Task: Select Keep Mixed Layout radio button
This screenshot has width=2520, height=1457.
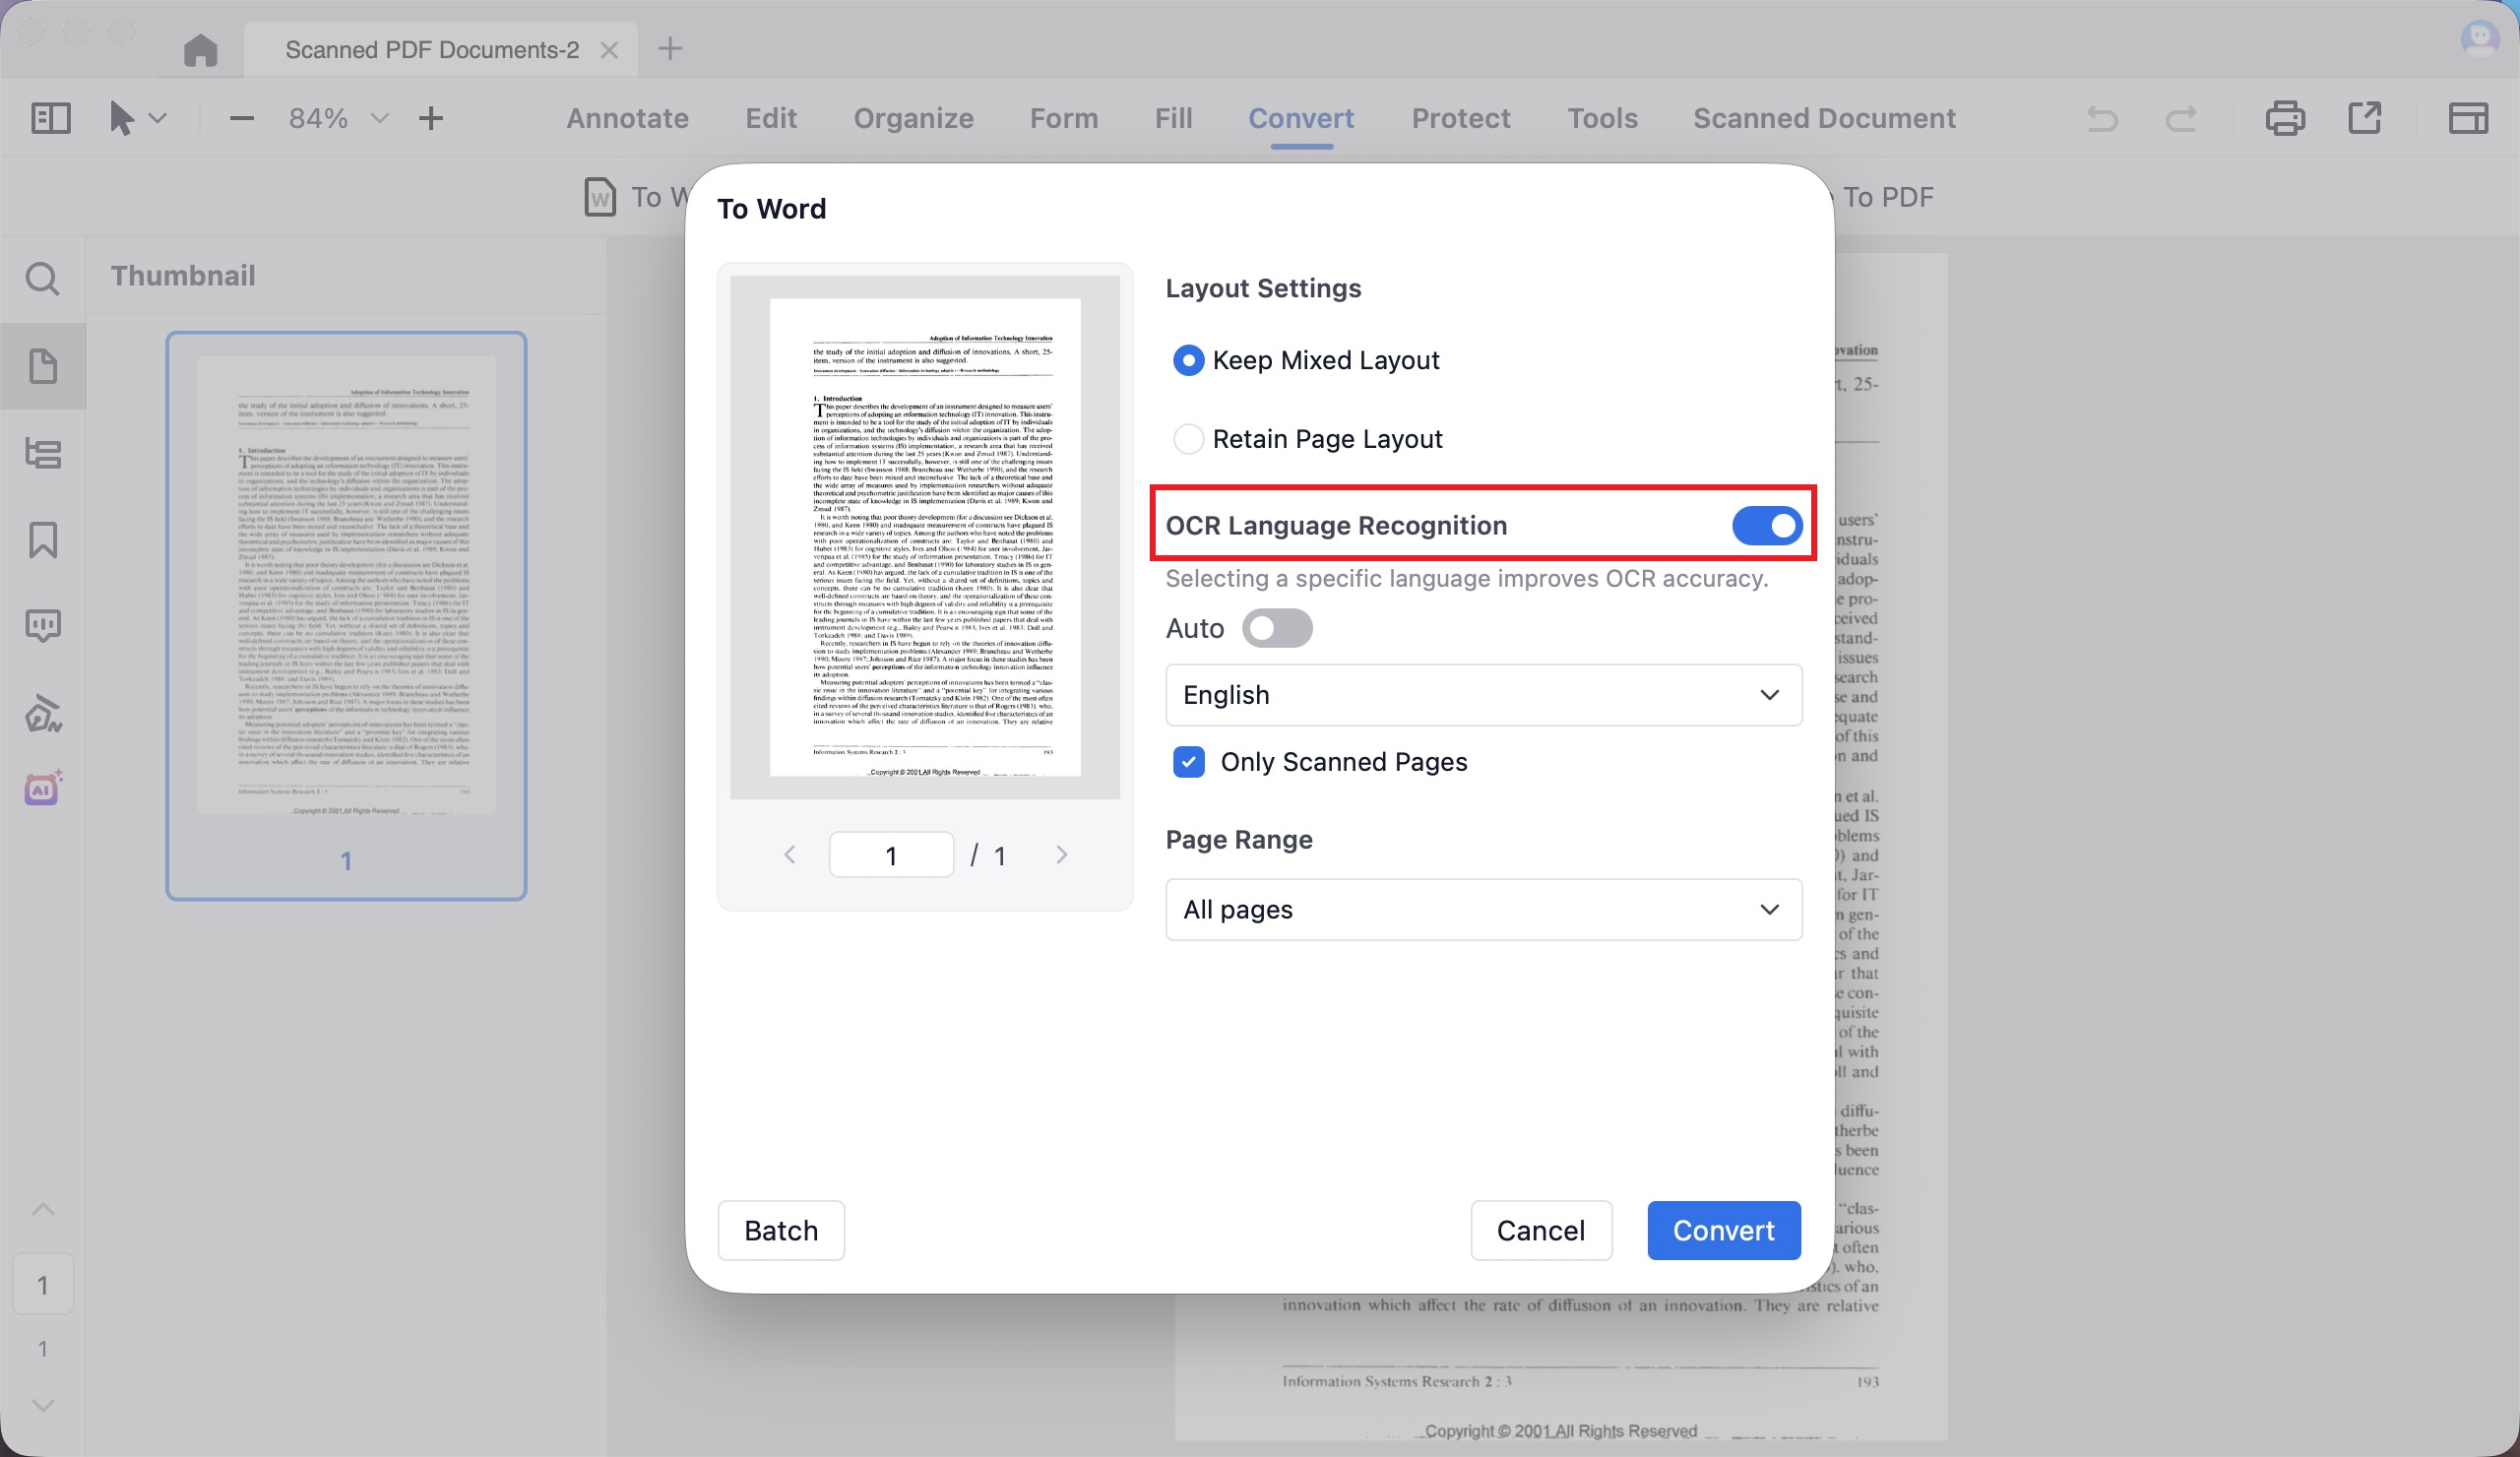Action: tap(1188, 360)
